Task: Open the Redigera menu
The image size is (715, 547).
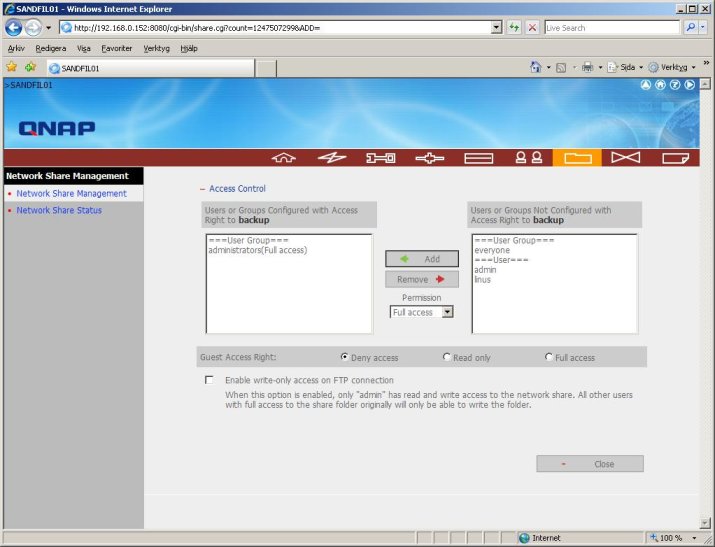Action: pos(50,47)
